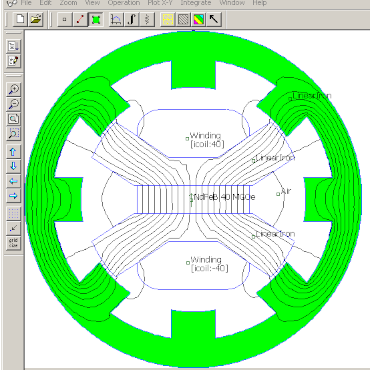Open the Operation menu

tap(123, 3)
